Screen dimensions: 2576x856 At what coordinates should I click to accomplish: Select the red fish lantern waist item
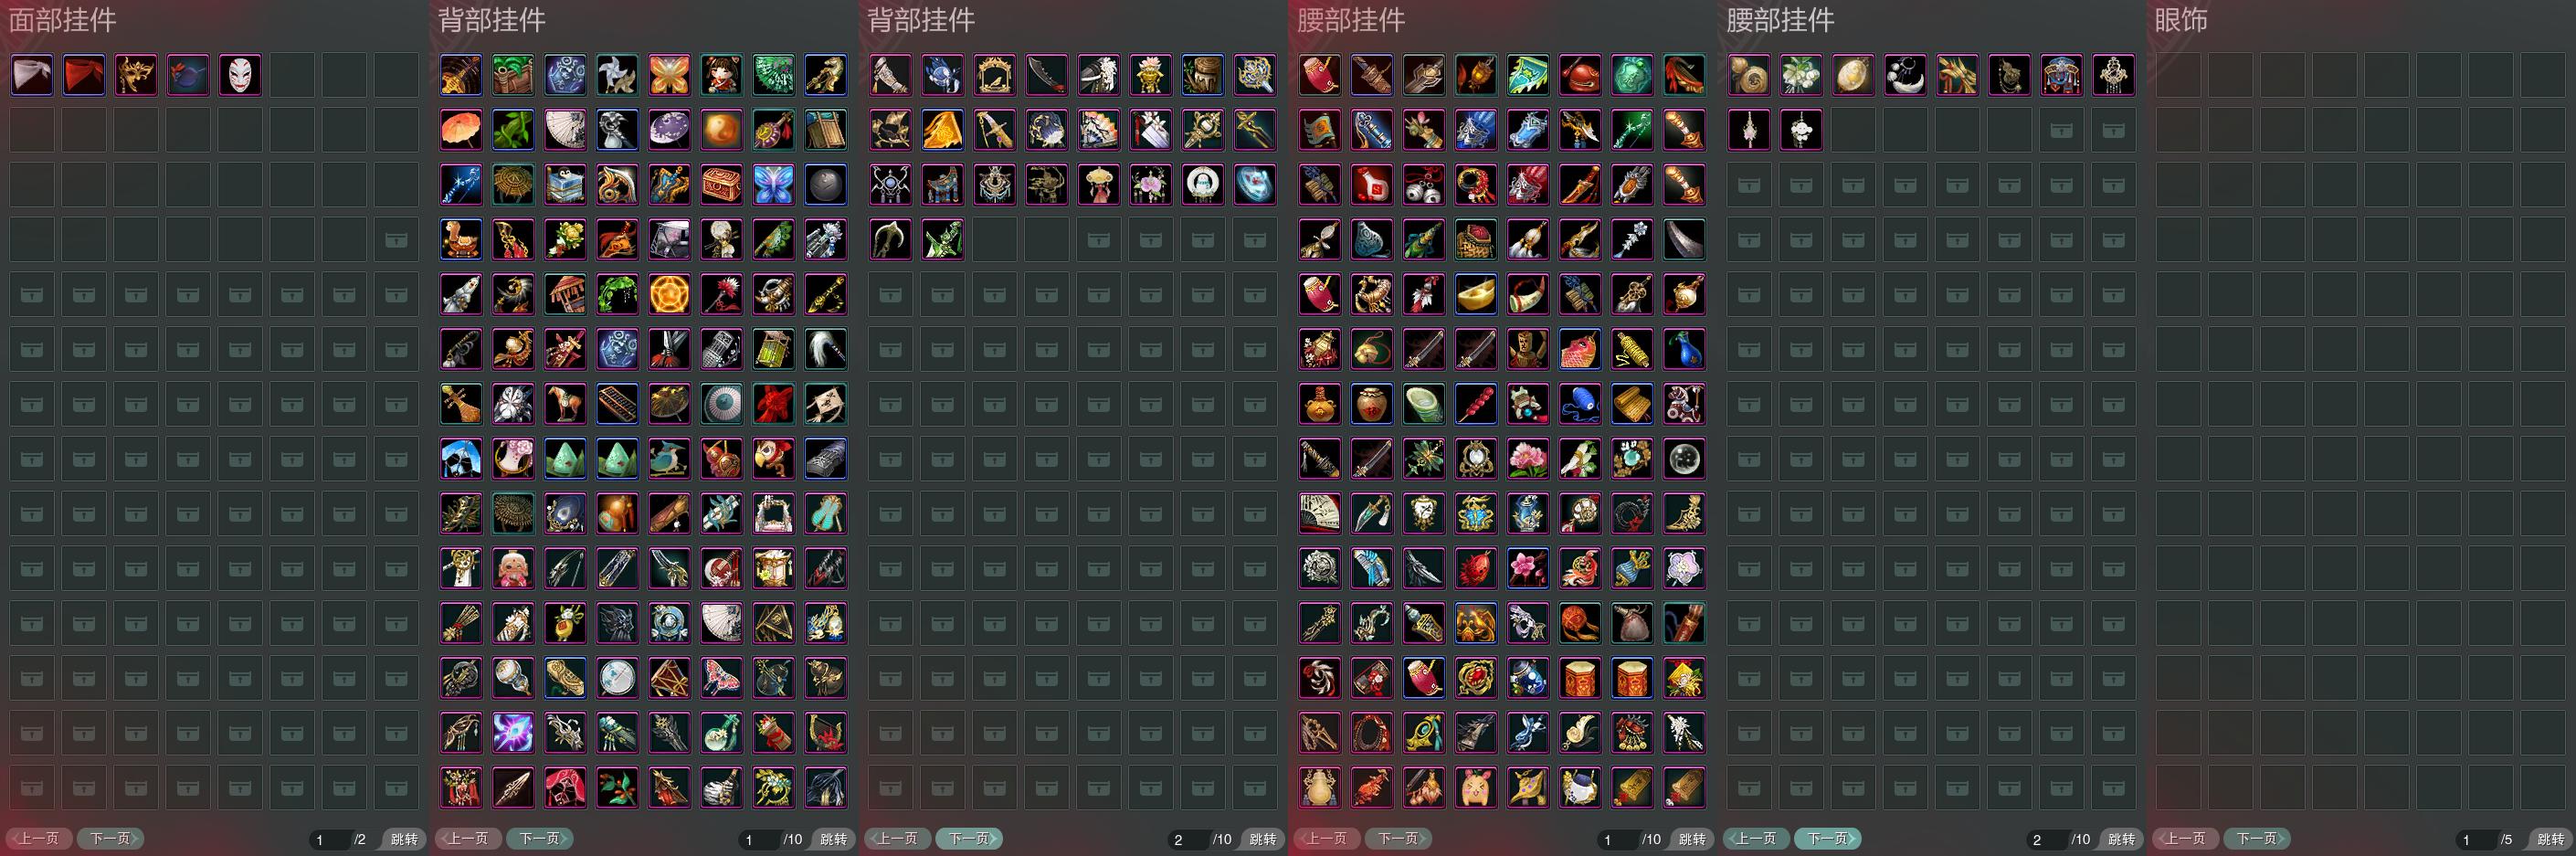click(1580, 349)
